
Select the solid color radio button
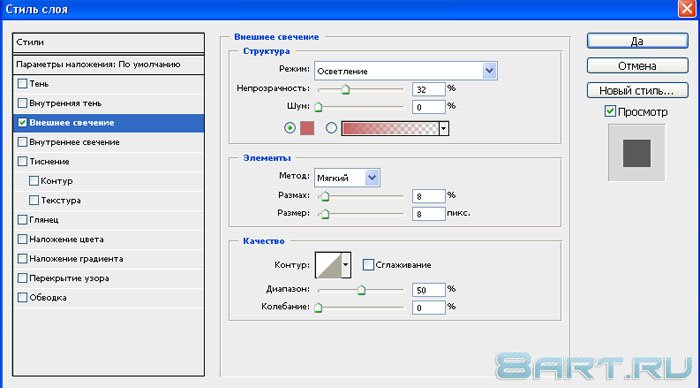[x=290, y=128]
